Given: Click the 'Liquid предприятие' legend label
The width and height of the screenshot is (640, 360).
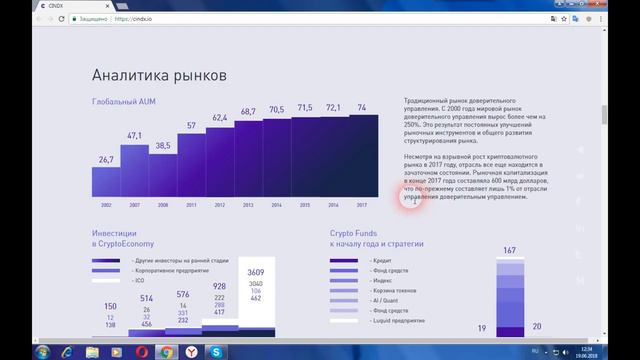Looking at the screenshot, I should click(399, 320).
